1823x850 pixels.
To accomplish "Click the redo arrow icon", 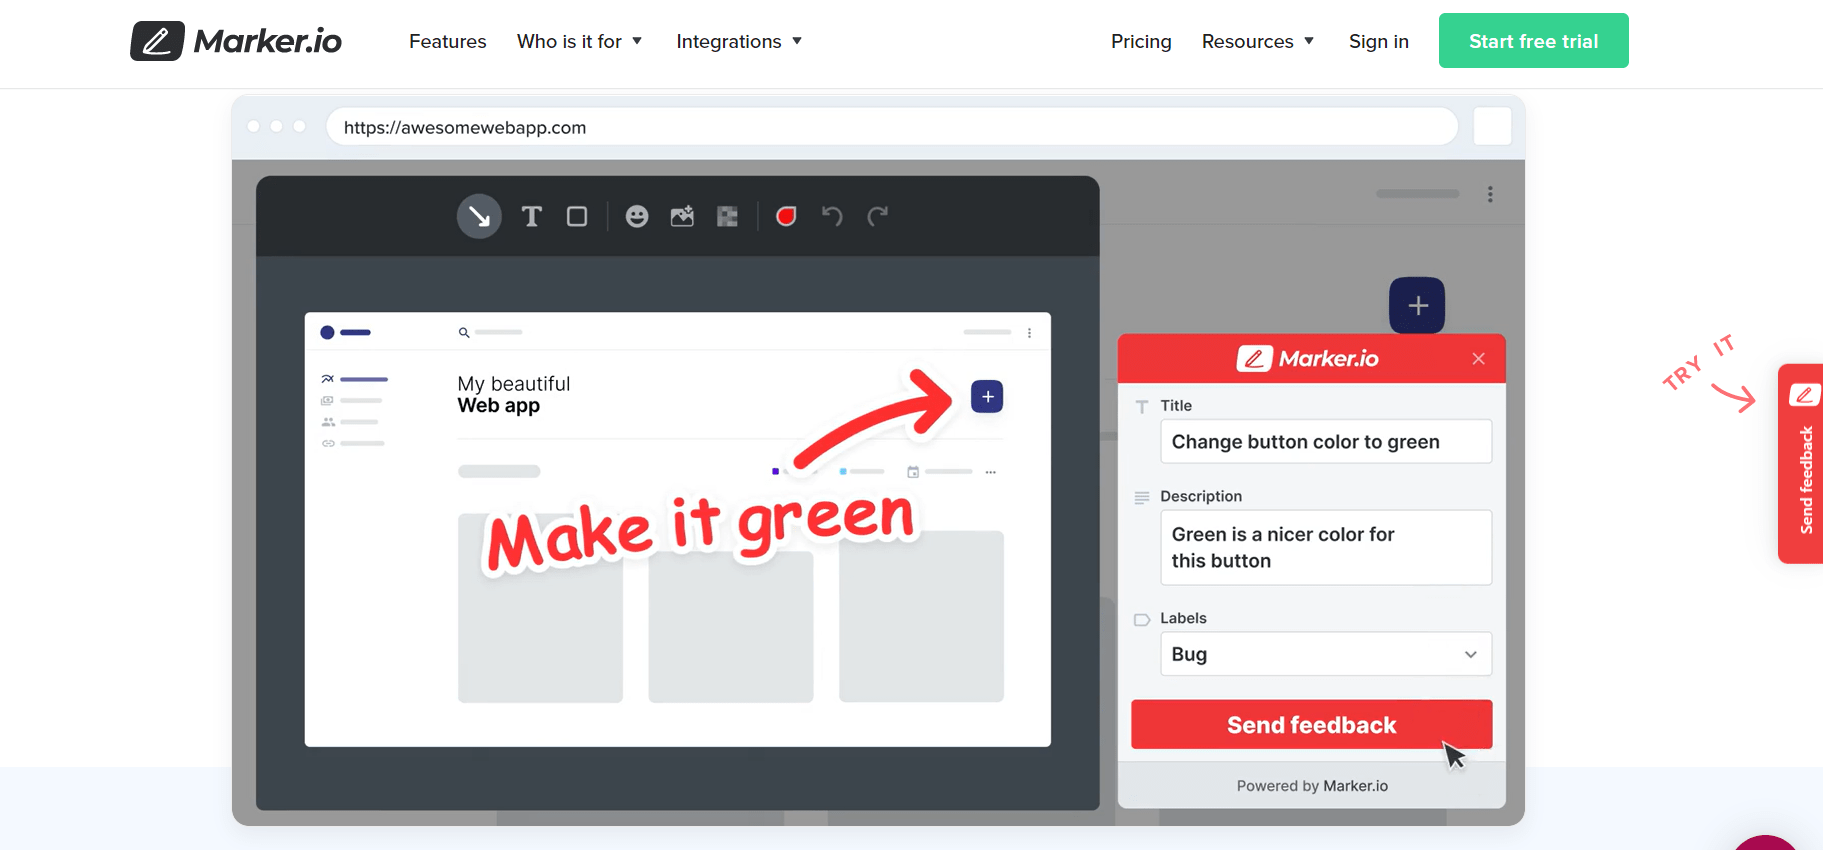I will (x=877, y=216).
